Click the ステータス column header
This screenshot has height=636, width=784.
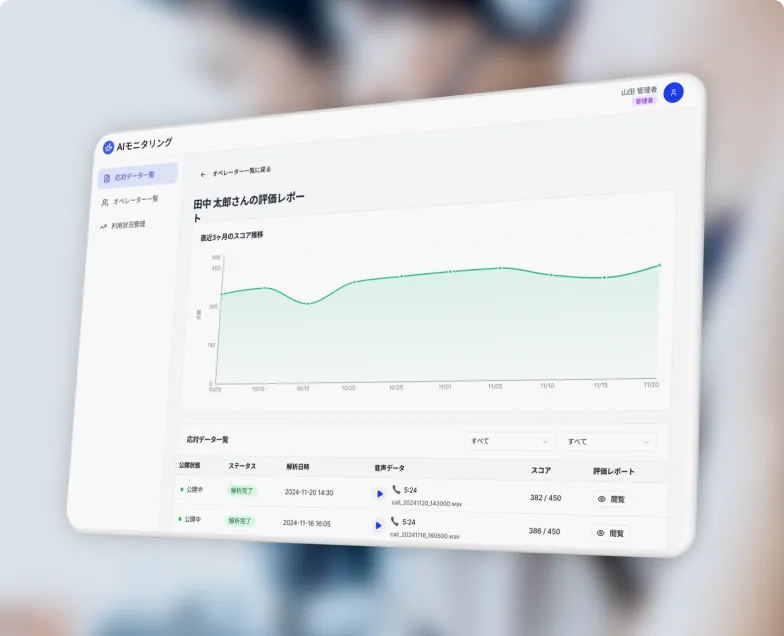tap(242, 466)
